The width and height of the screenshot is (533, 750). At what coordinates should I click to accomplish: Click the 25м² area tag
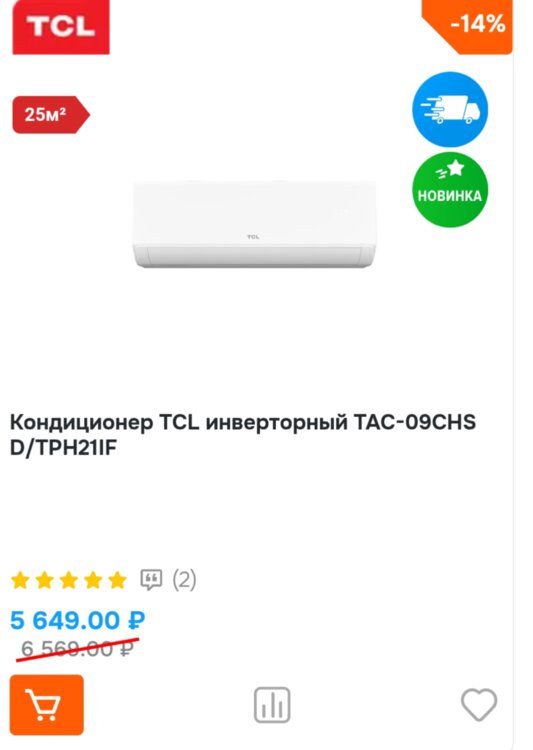[51, 114]
